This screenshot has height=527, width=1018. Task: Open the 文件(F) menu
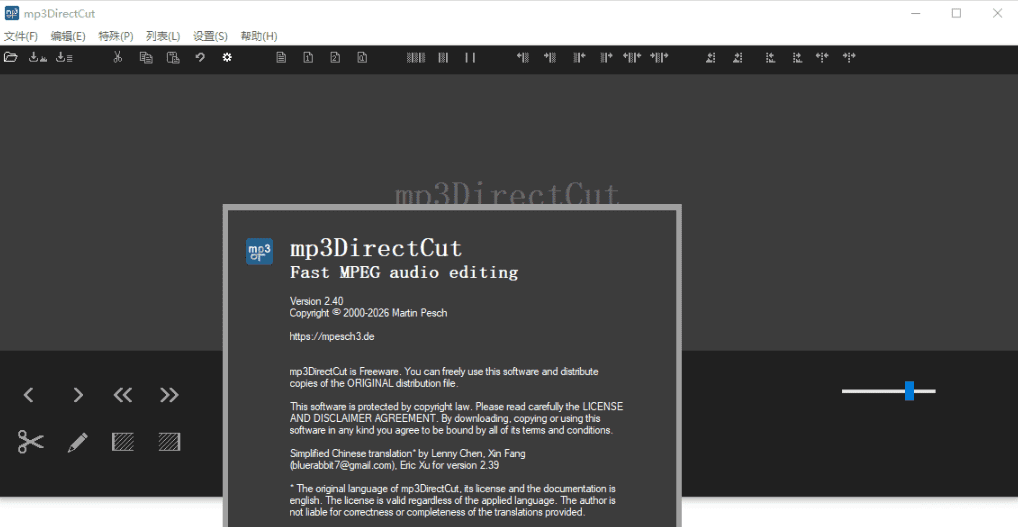click(21, 36)
